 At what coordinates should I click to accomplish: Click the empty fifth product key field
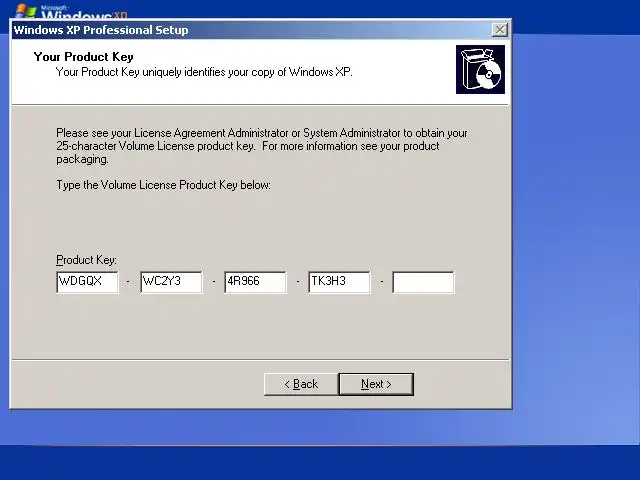point(423,282)
